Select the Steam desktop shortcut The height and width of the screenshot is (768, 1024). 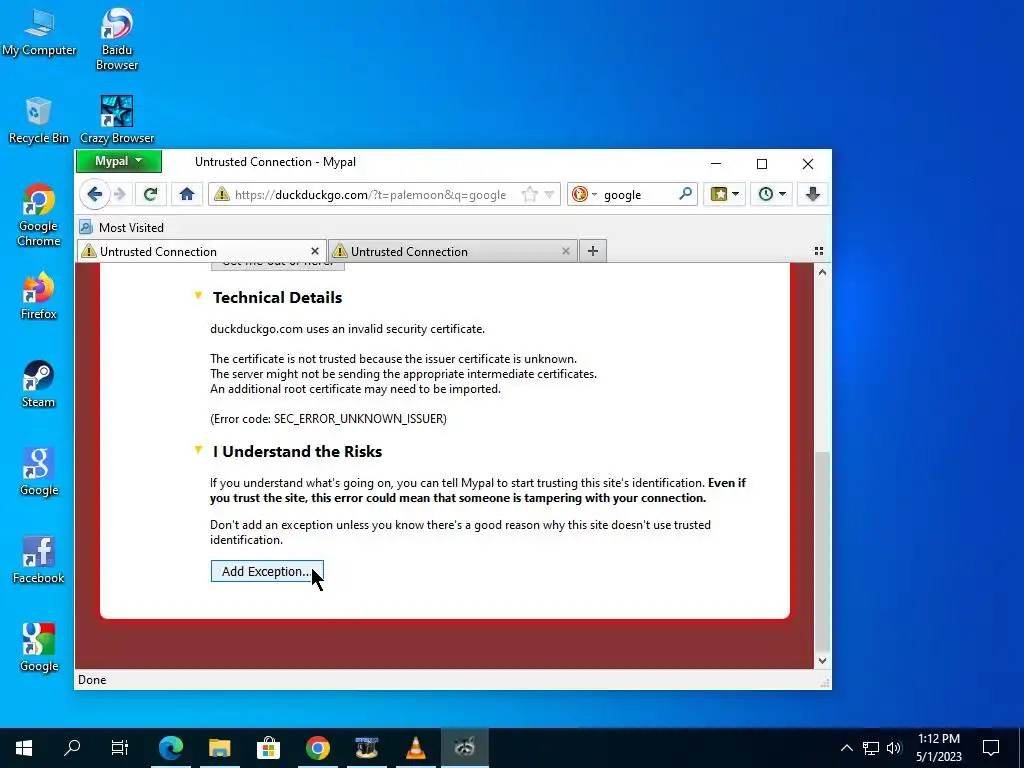(39, 384)
